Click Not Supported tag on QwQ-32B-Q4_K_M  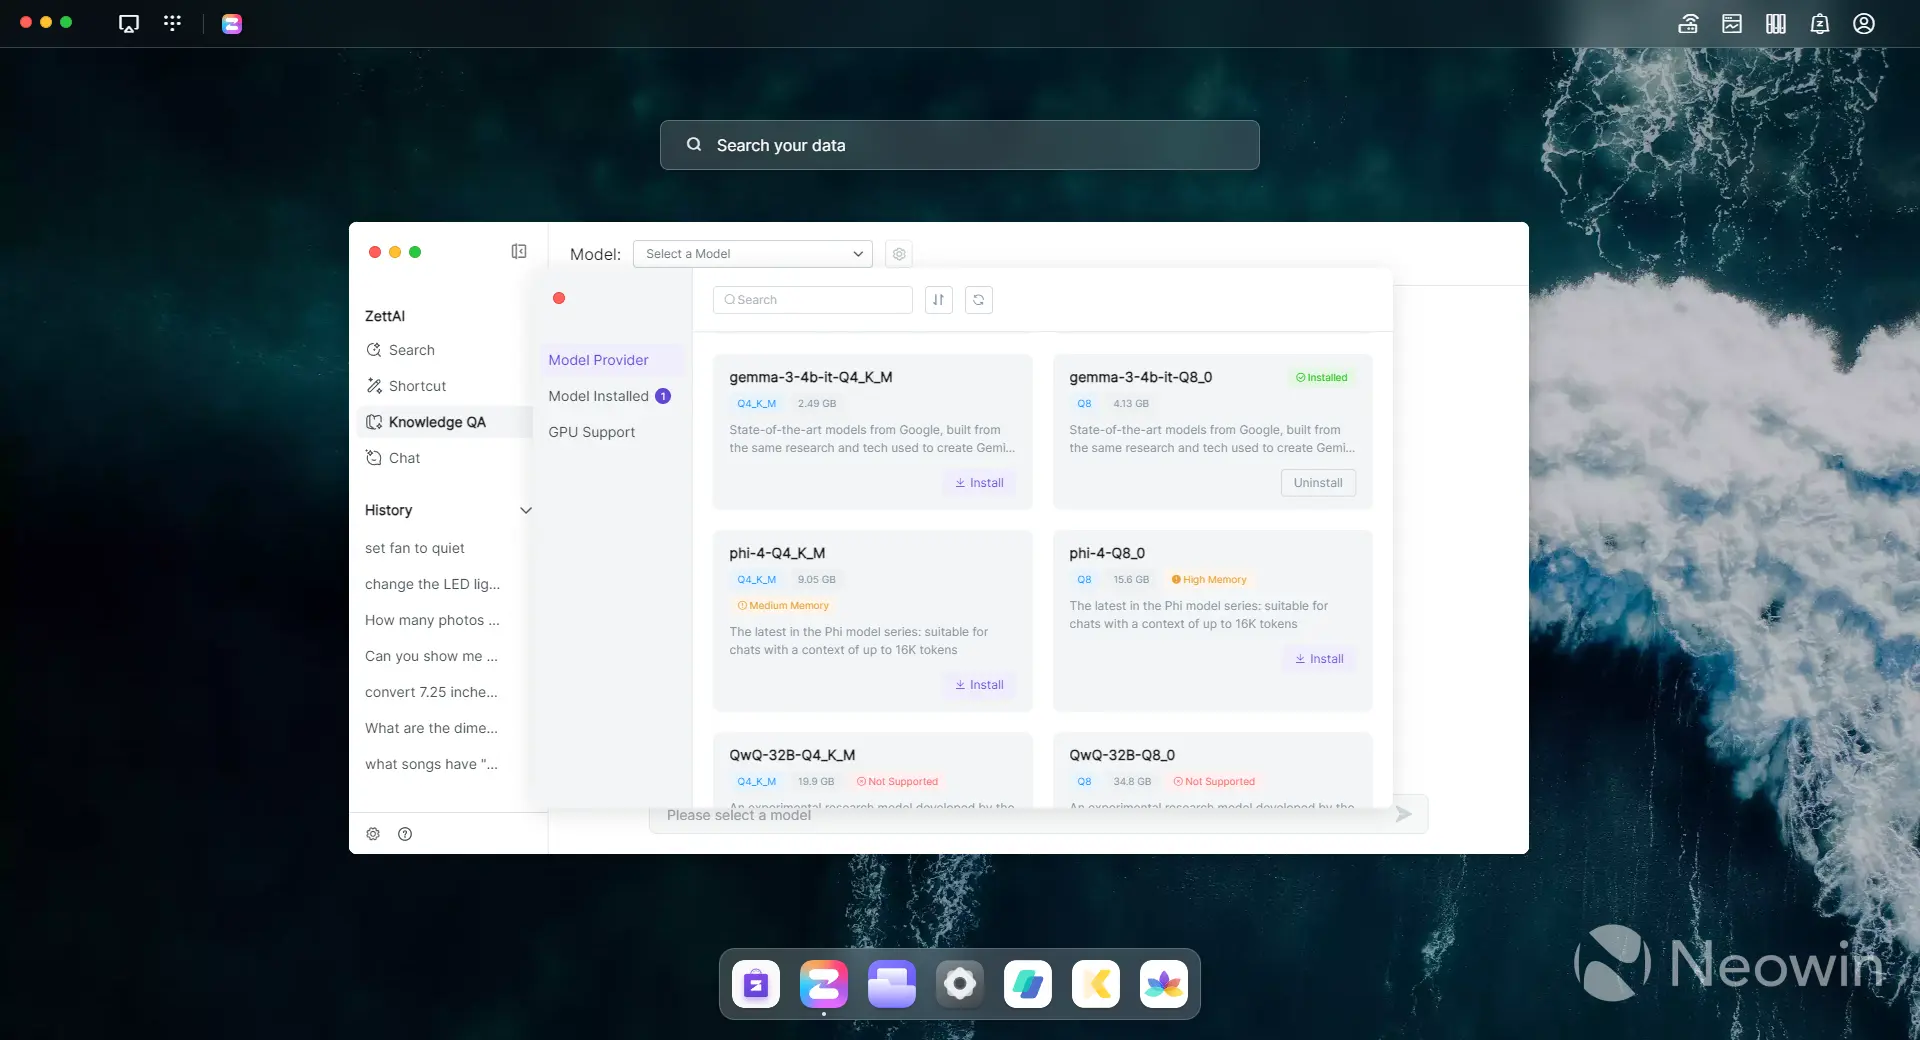(x=897, y=782)
